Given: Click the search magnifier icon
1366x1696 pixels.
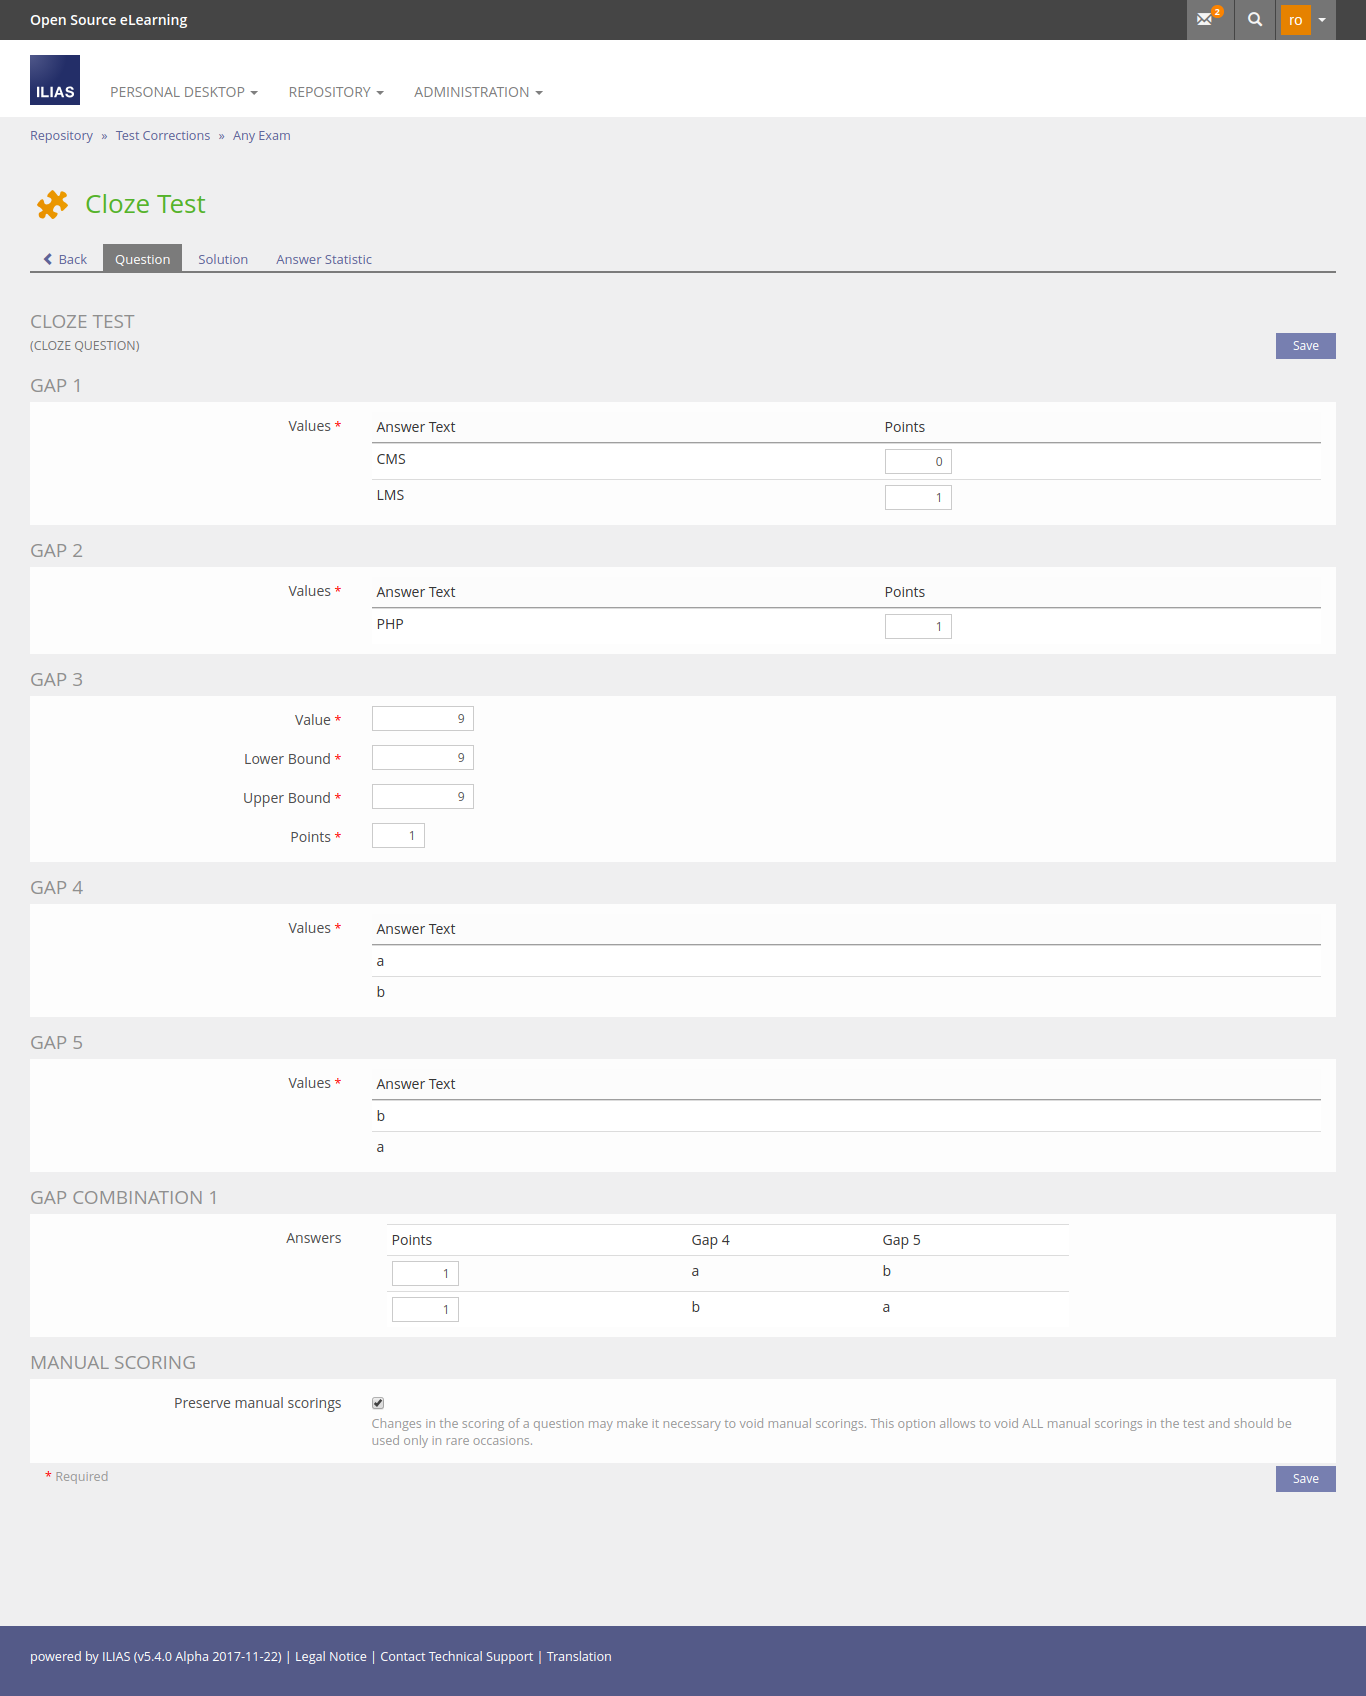Looking at the screenshot, I should click(1255, 19).
